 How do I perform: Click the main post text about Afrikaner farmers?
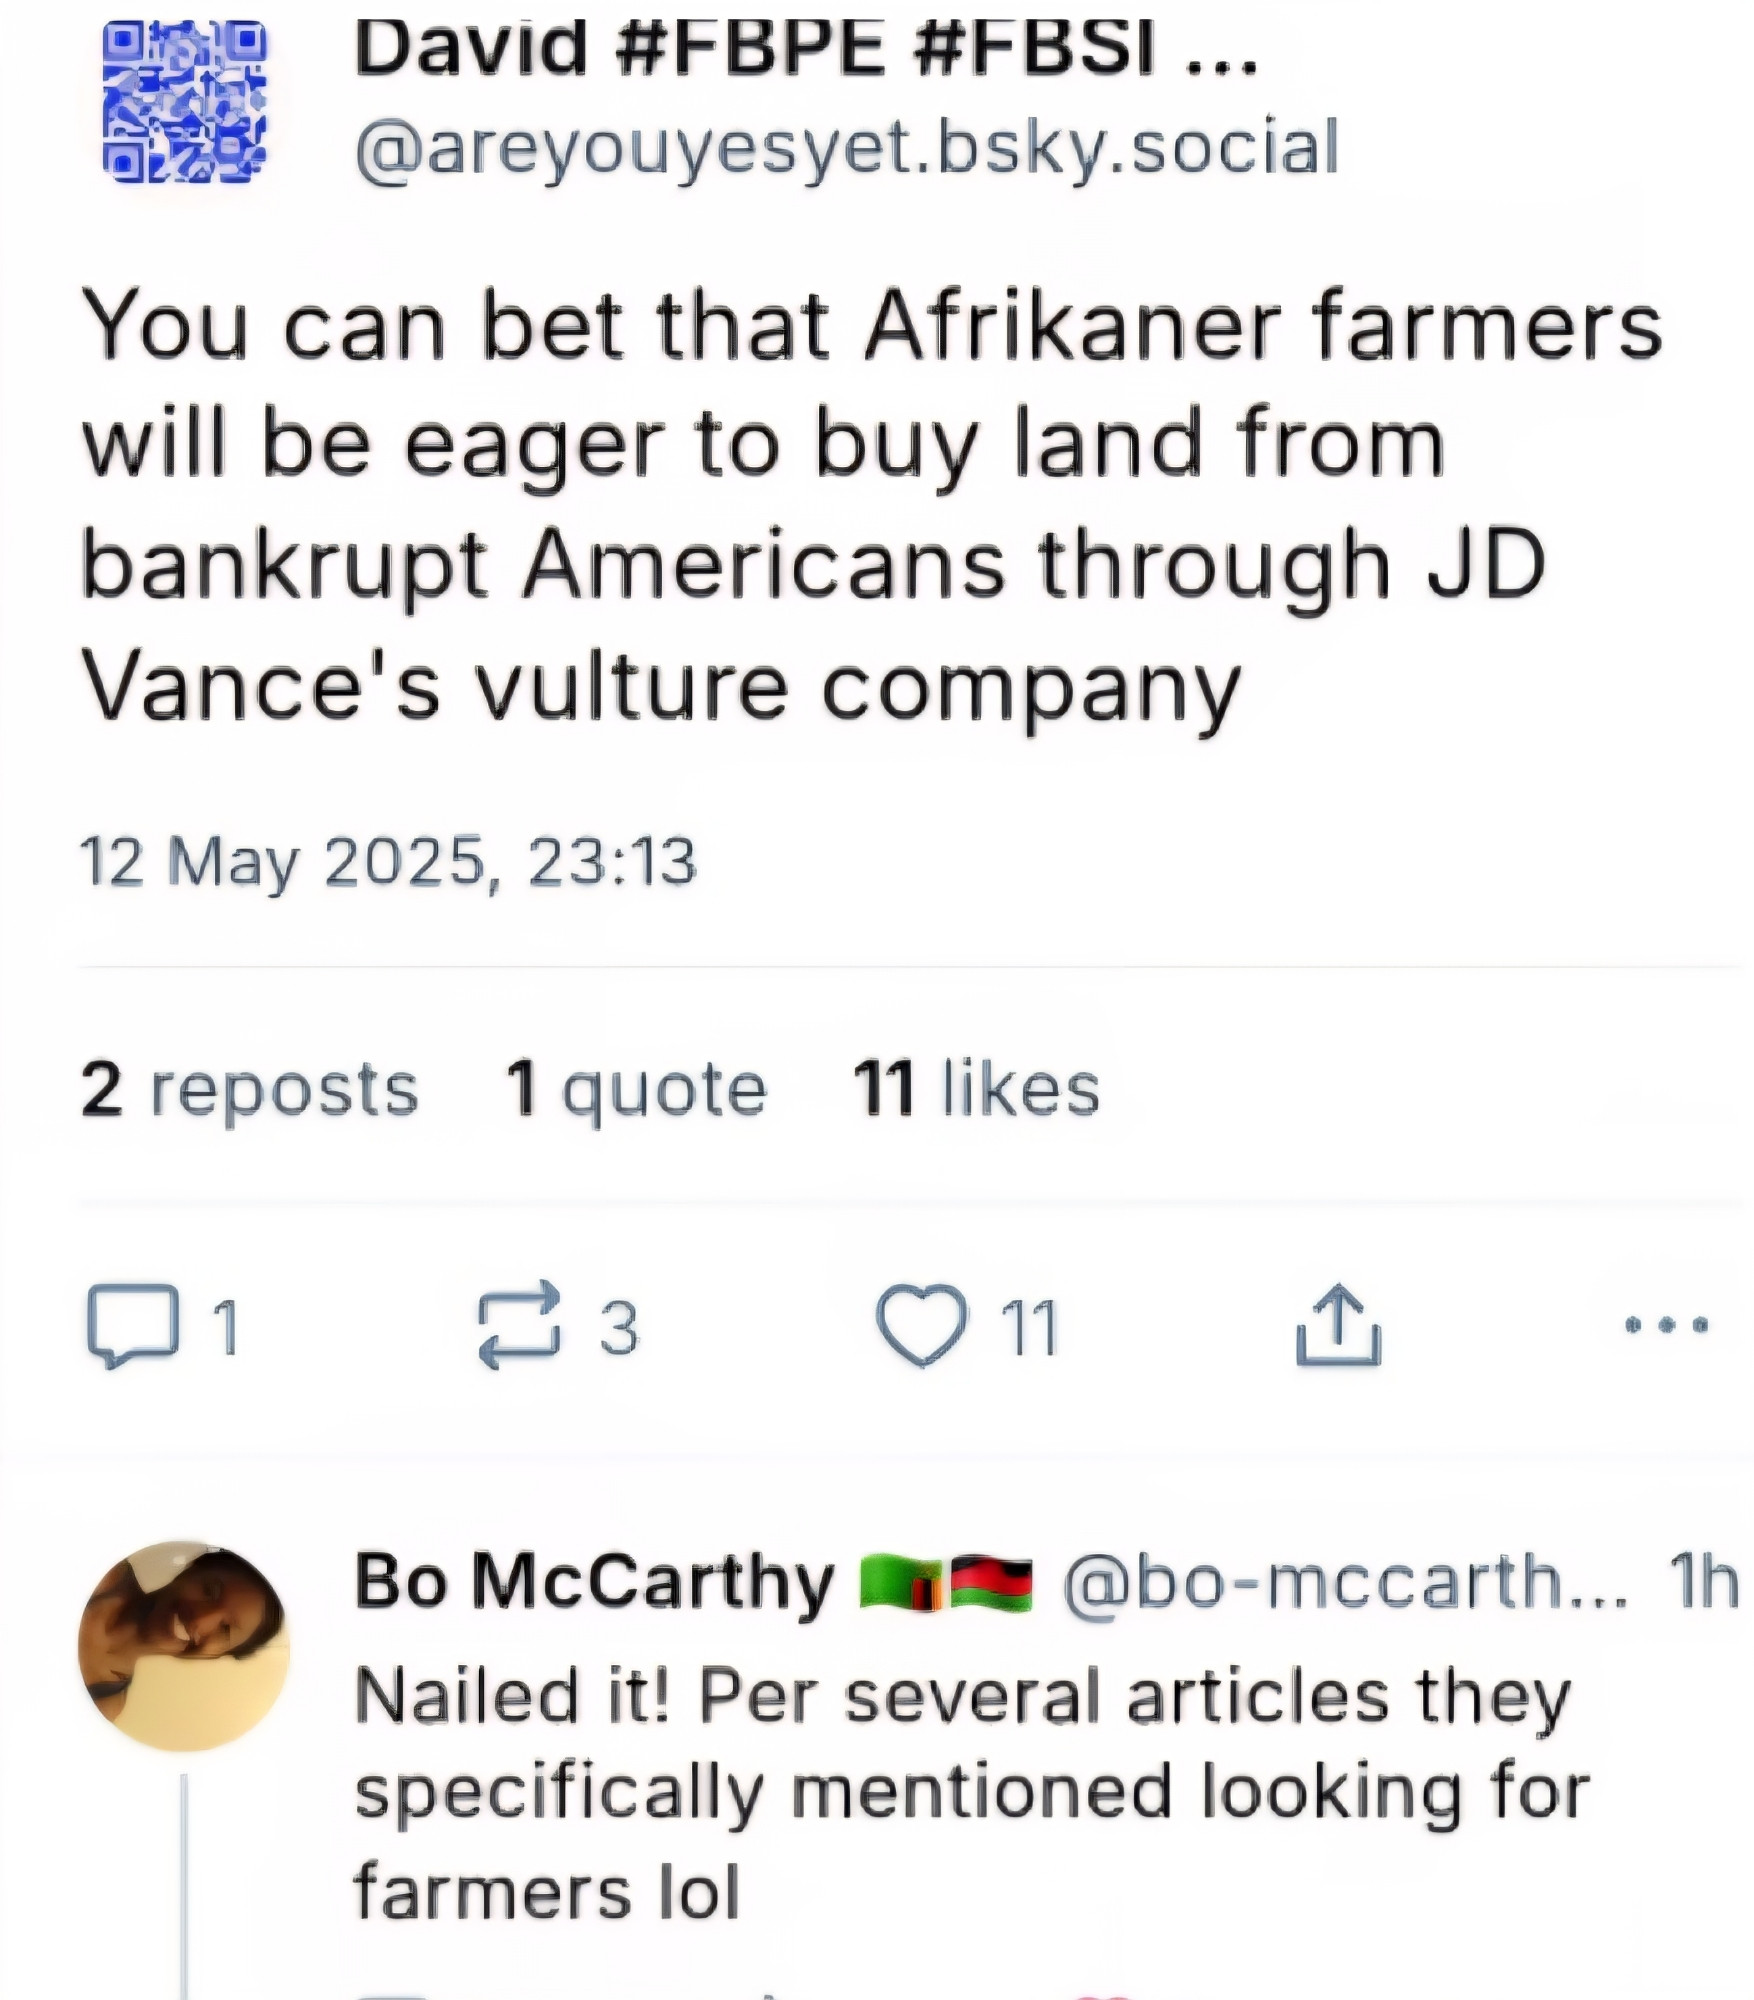871,505
